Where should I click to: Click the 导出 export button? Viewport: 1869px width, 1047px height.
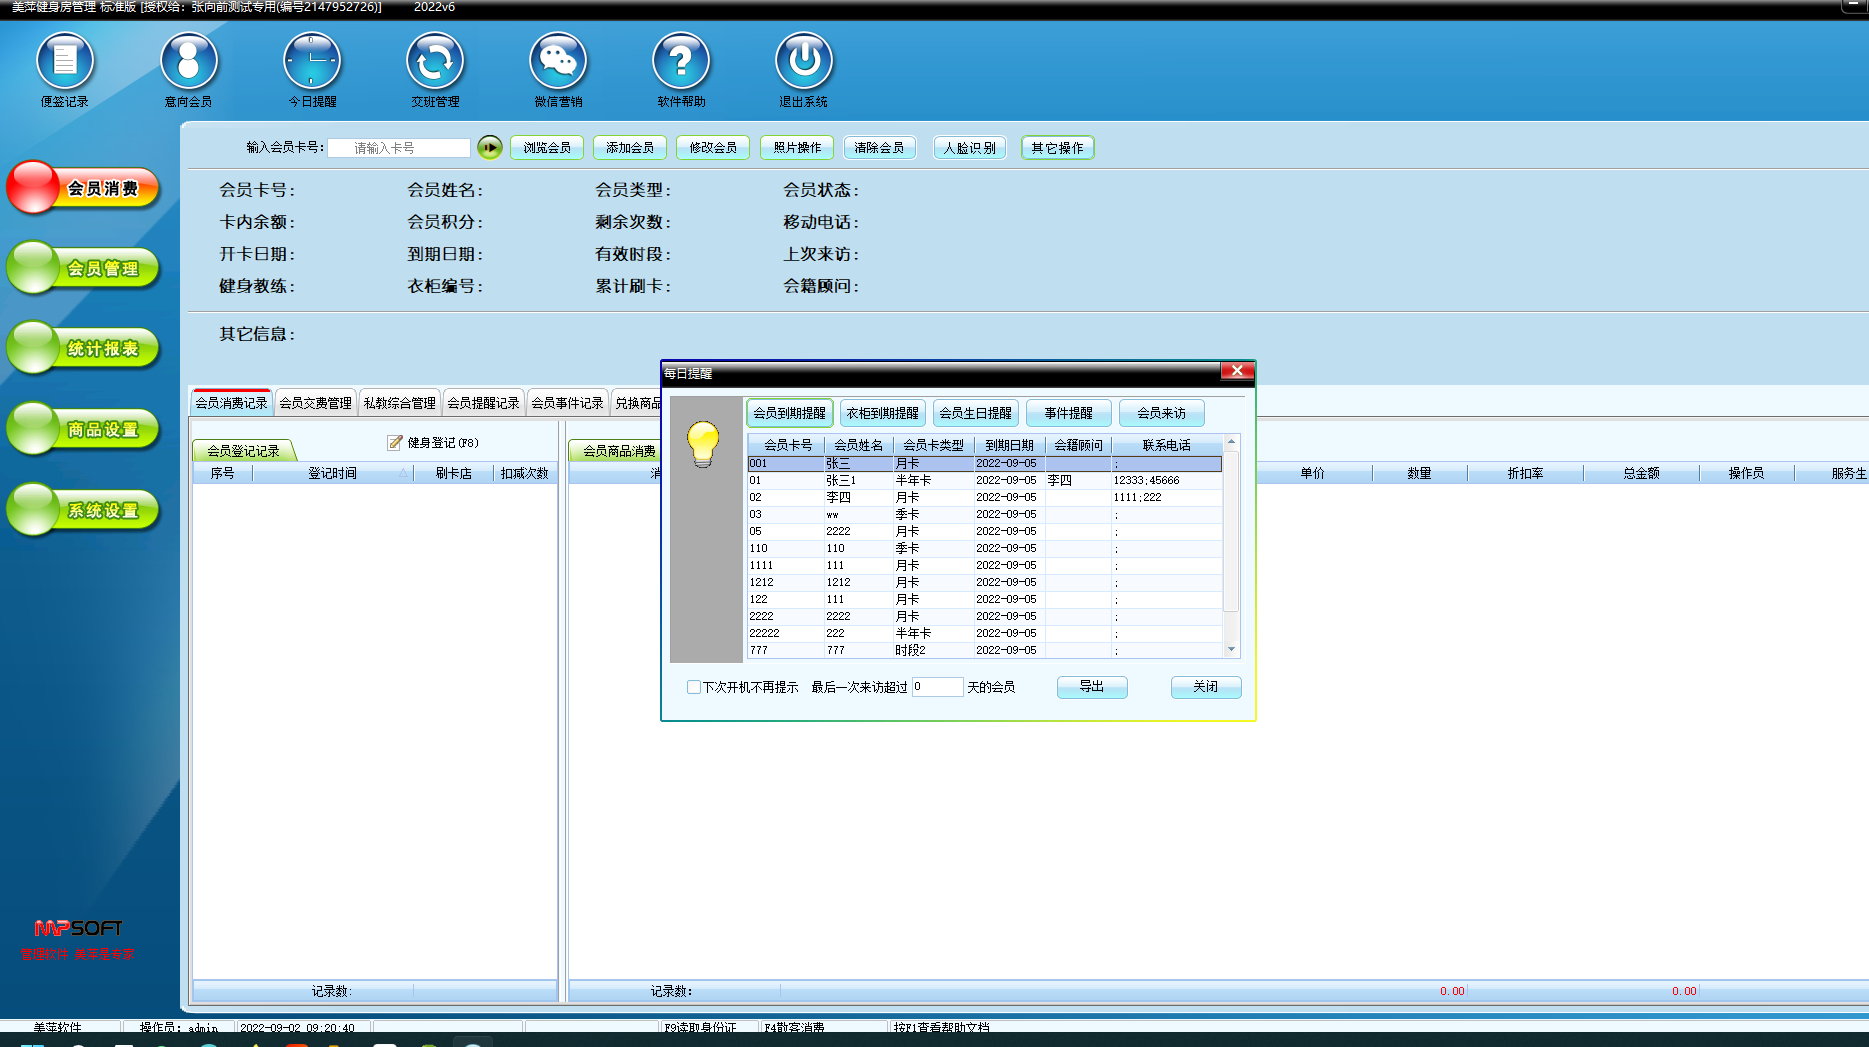coord(1091,687)
